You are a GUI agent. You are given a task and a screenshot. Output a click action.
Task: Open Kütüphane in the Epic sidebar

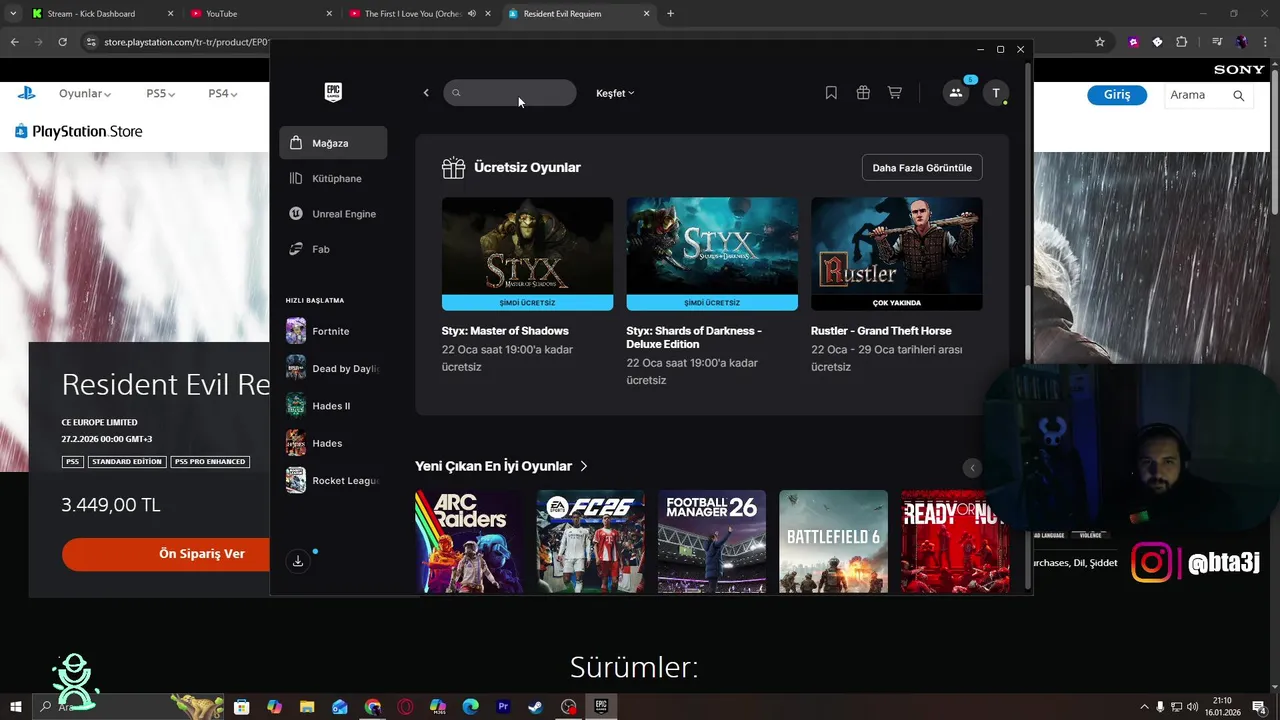pos(333,178)
